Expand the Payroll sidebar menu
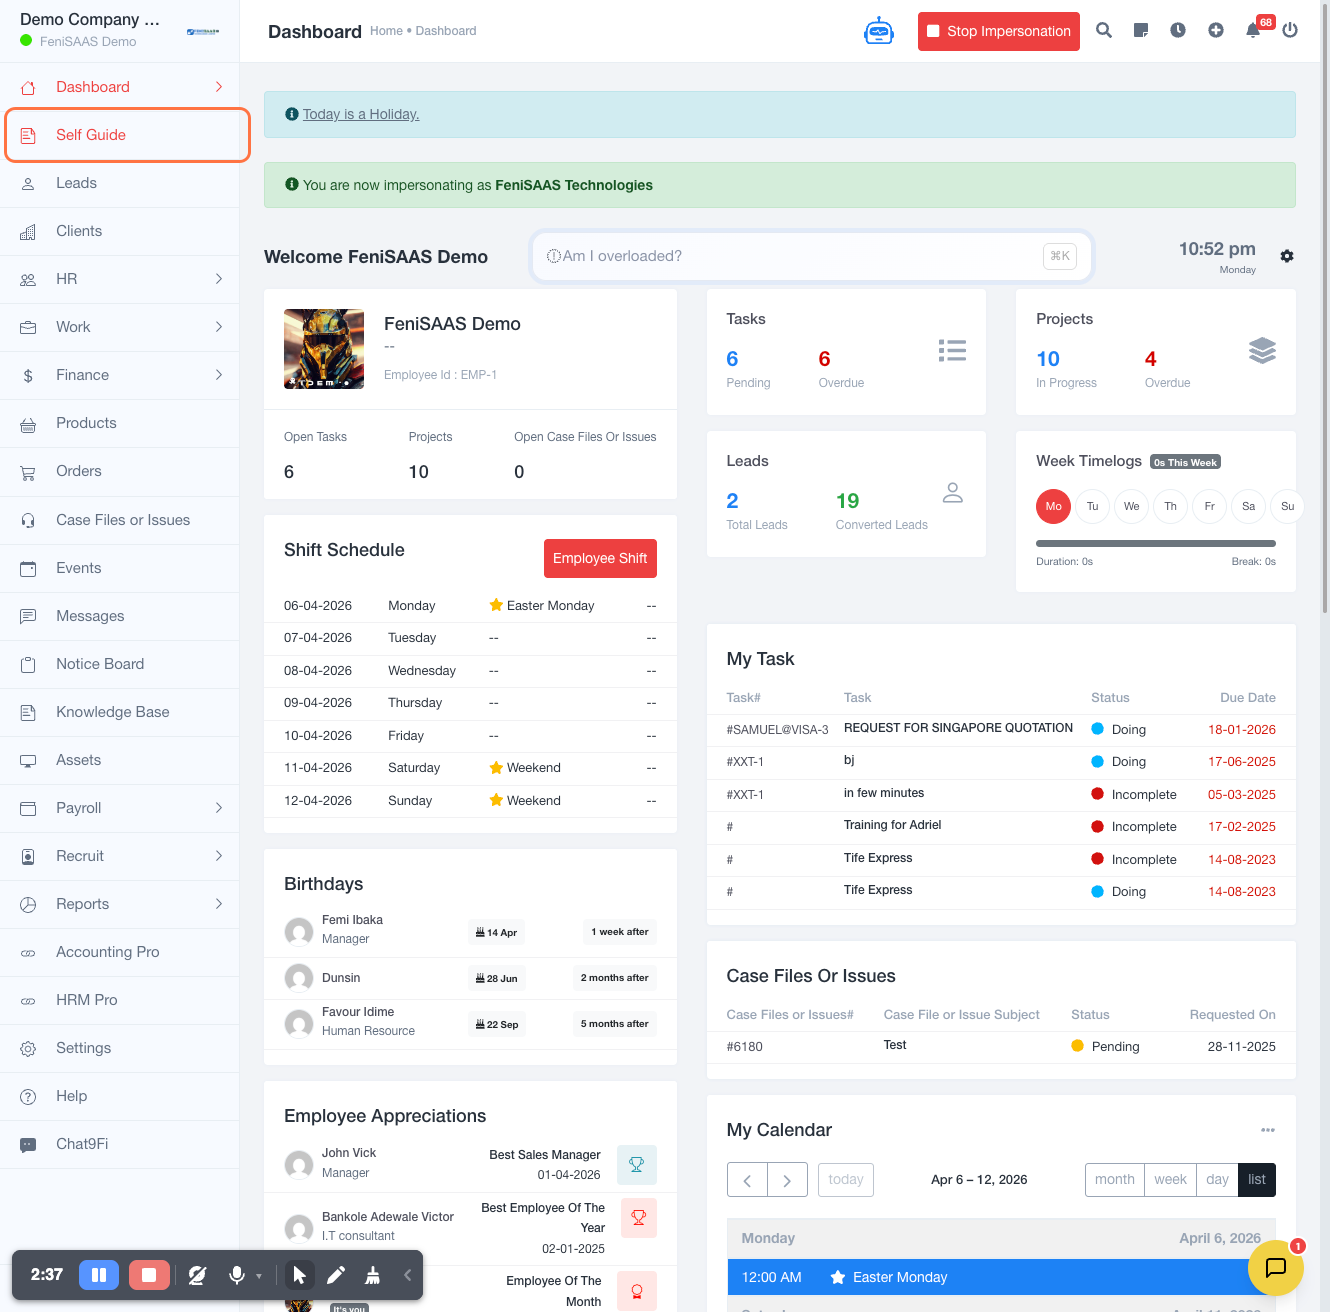 pos(120,808)
